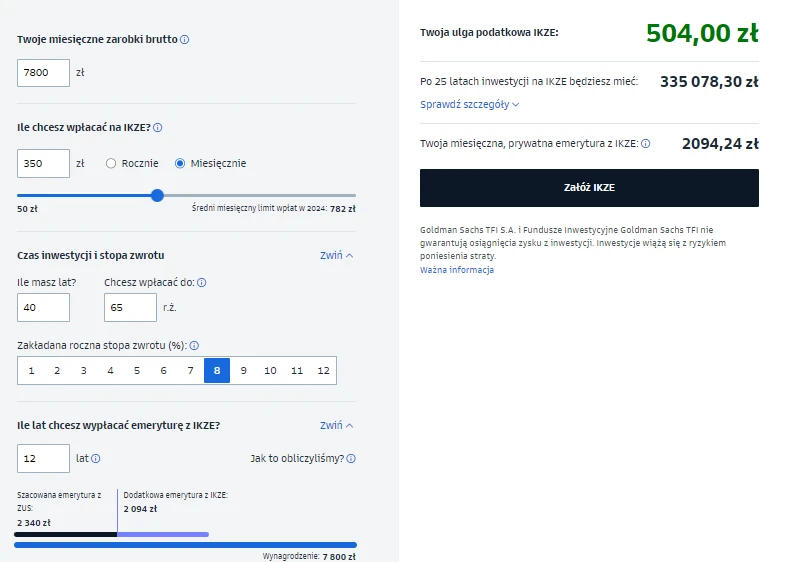786x562 pixels.
Task: Click info icon next to monthly gross earnings
Action: tap(185, 40)
